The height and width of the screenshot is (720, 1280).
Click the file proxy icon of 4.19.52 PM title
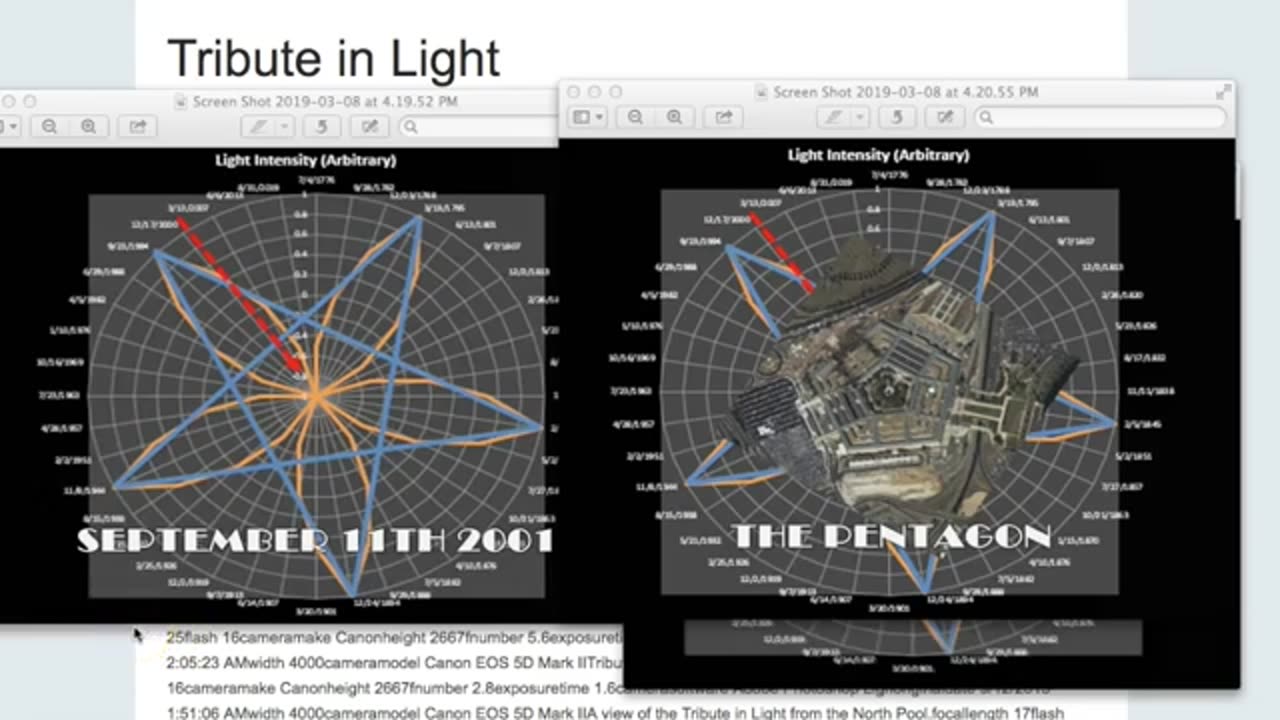pyautogui.click(x=181, y=101)
